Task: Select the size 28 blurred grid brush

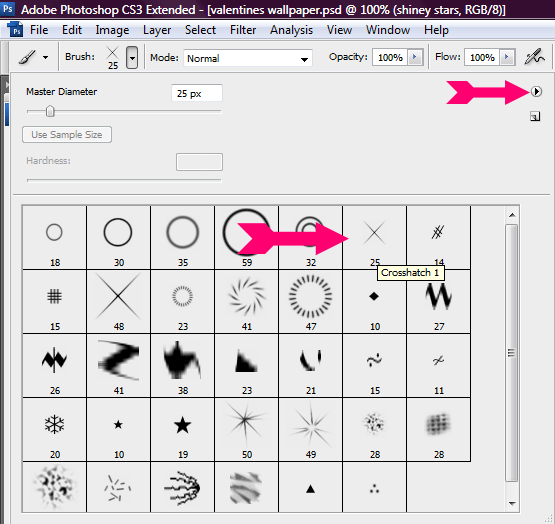Action: pyautogui.click(x=439, y=430)
